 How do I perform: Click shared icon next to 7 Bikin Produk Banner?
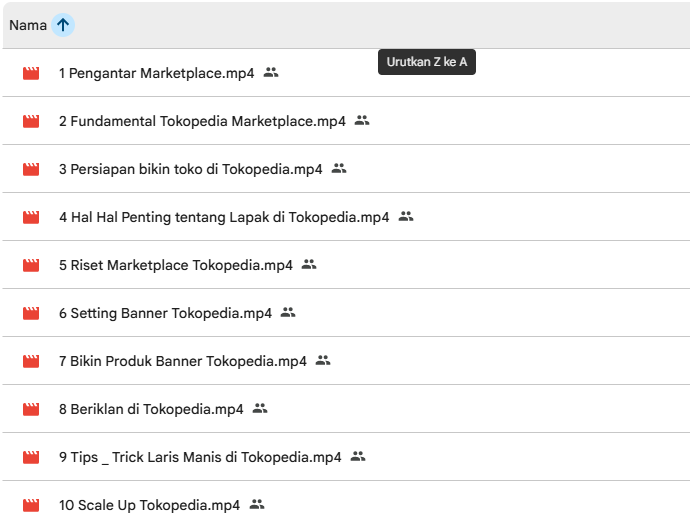point(323,360)
